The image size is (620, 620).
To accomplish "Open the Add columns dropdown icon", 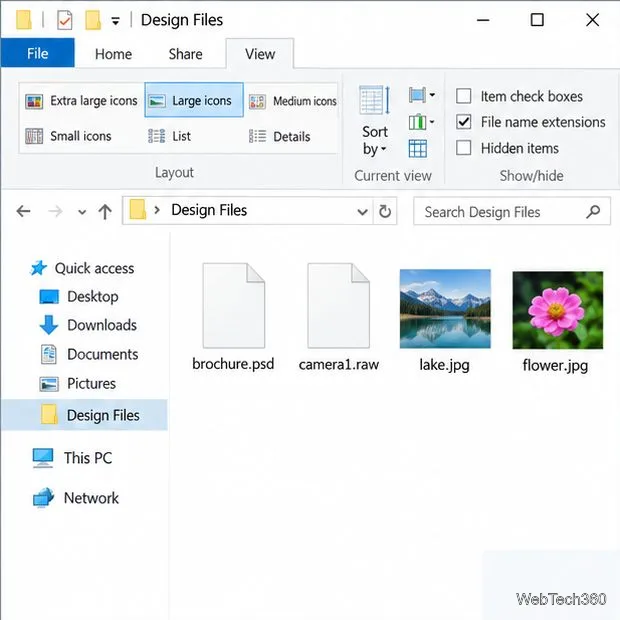I will (x=422, y=122).
